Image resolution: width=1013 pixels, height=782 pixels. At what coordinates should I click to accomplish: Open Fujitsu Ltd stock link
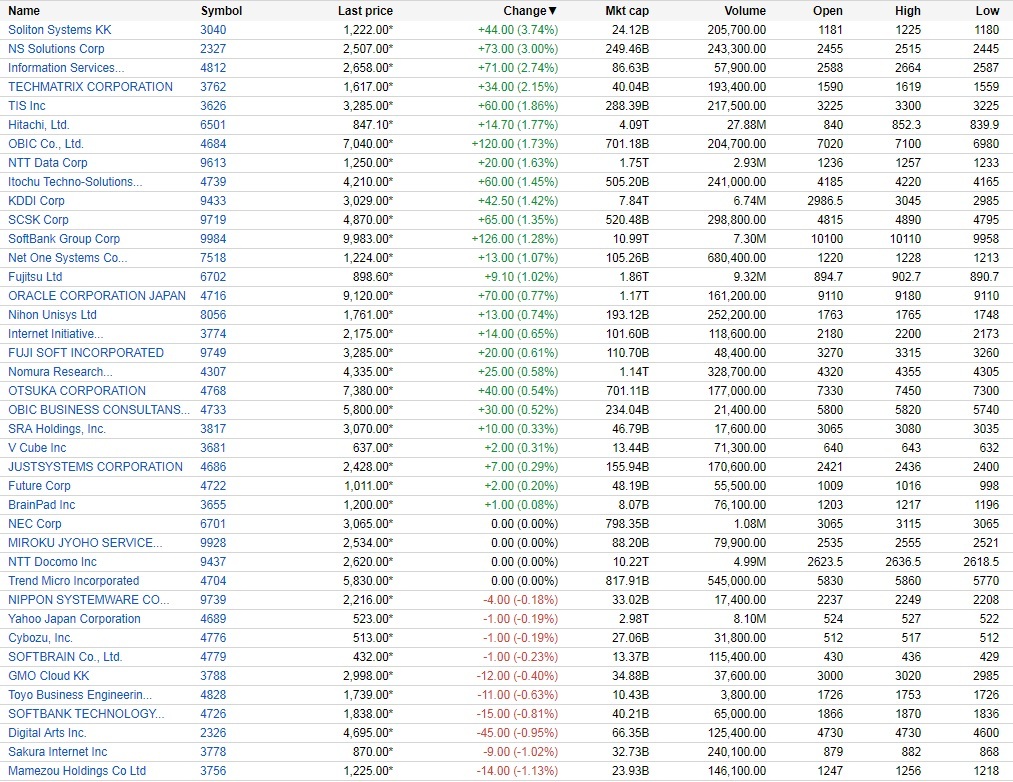(35, 277)
